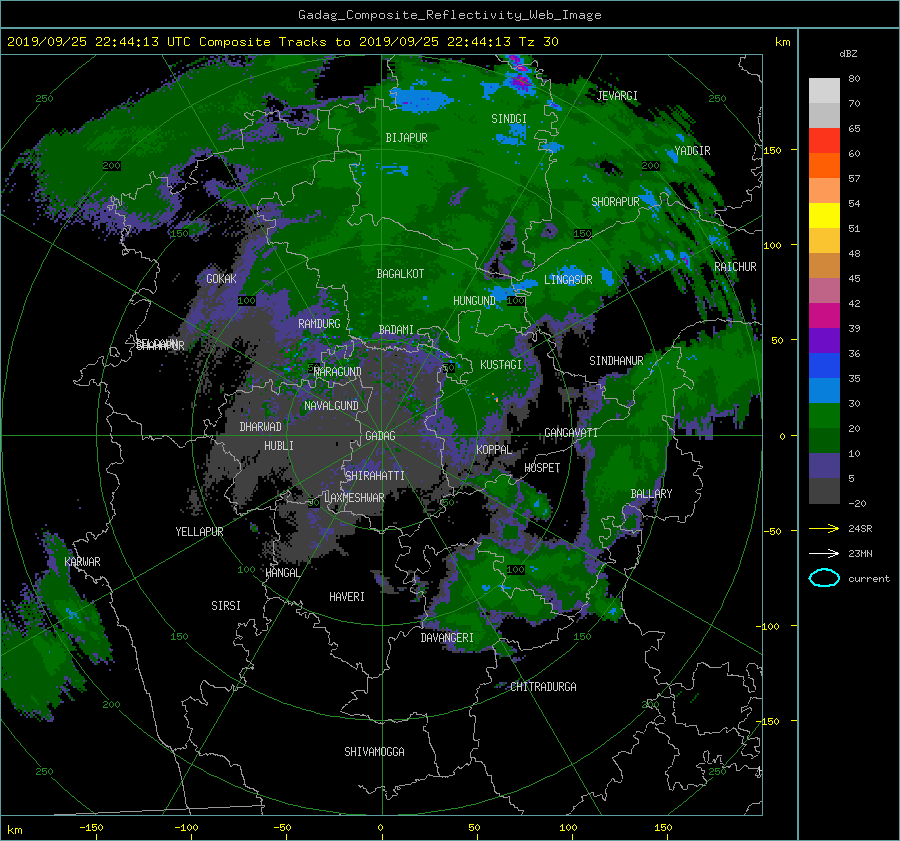This screenshot has width=900, height=841.
Task: Click the 100 tick on bottom km axis
Action: coord(568,828)
